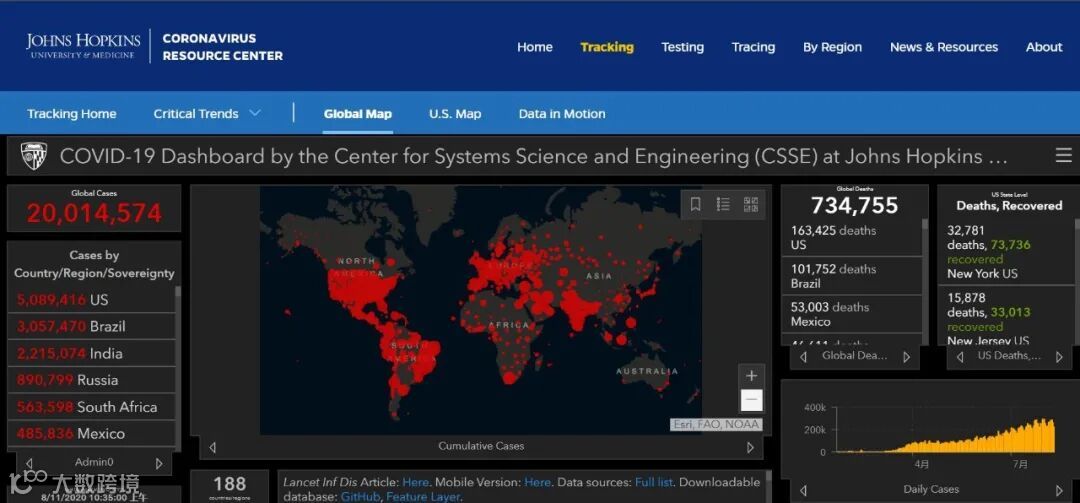This screenshot has width=1080, height=503.
Task: Open the Feature Layer link
Action: pos(423,496)
